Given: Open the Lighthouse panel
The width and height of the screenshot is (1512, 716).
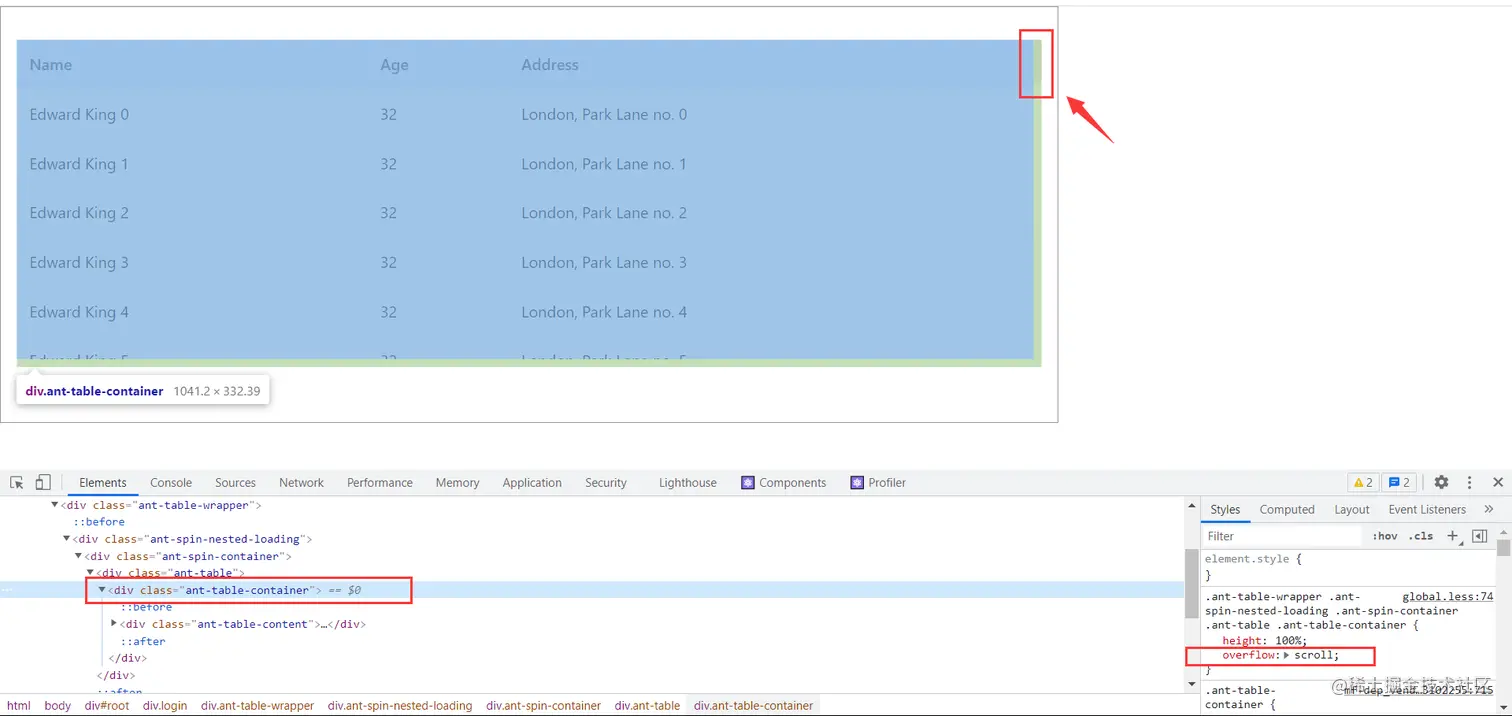Looking at the screenshot, I should (x=687, y=482).
